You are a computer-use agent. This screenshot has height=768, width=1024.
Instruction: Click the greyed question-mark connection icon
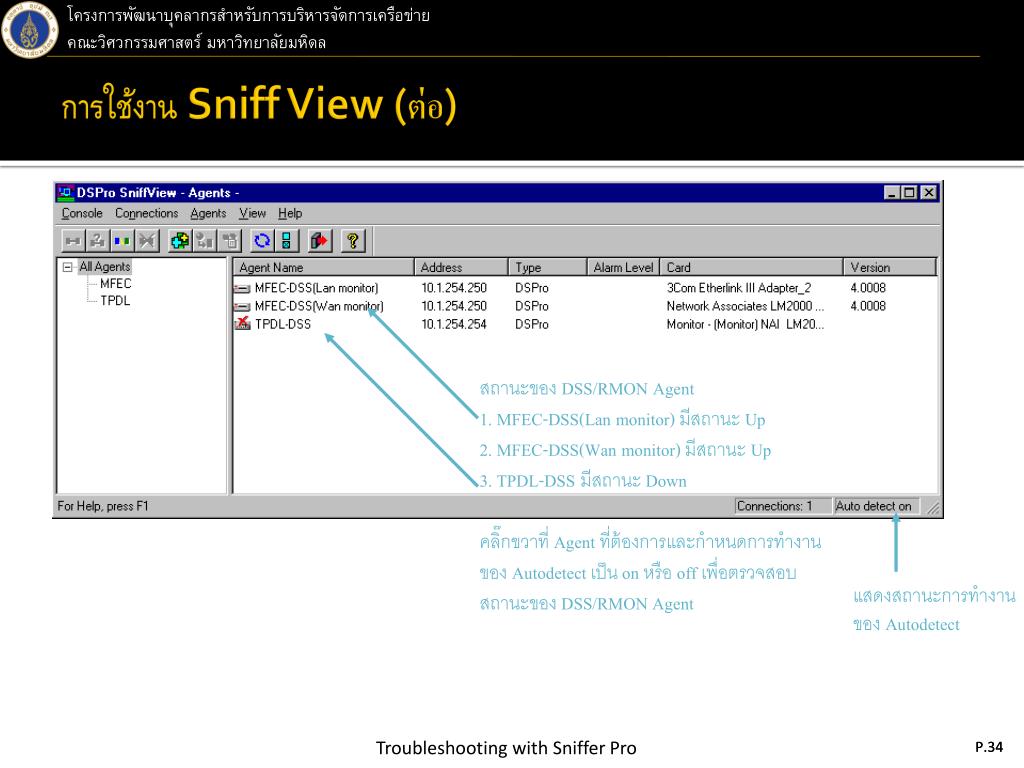(97, 241)
